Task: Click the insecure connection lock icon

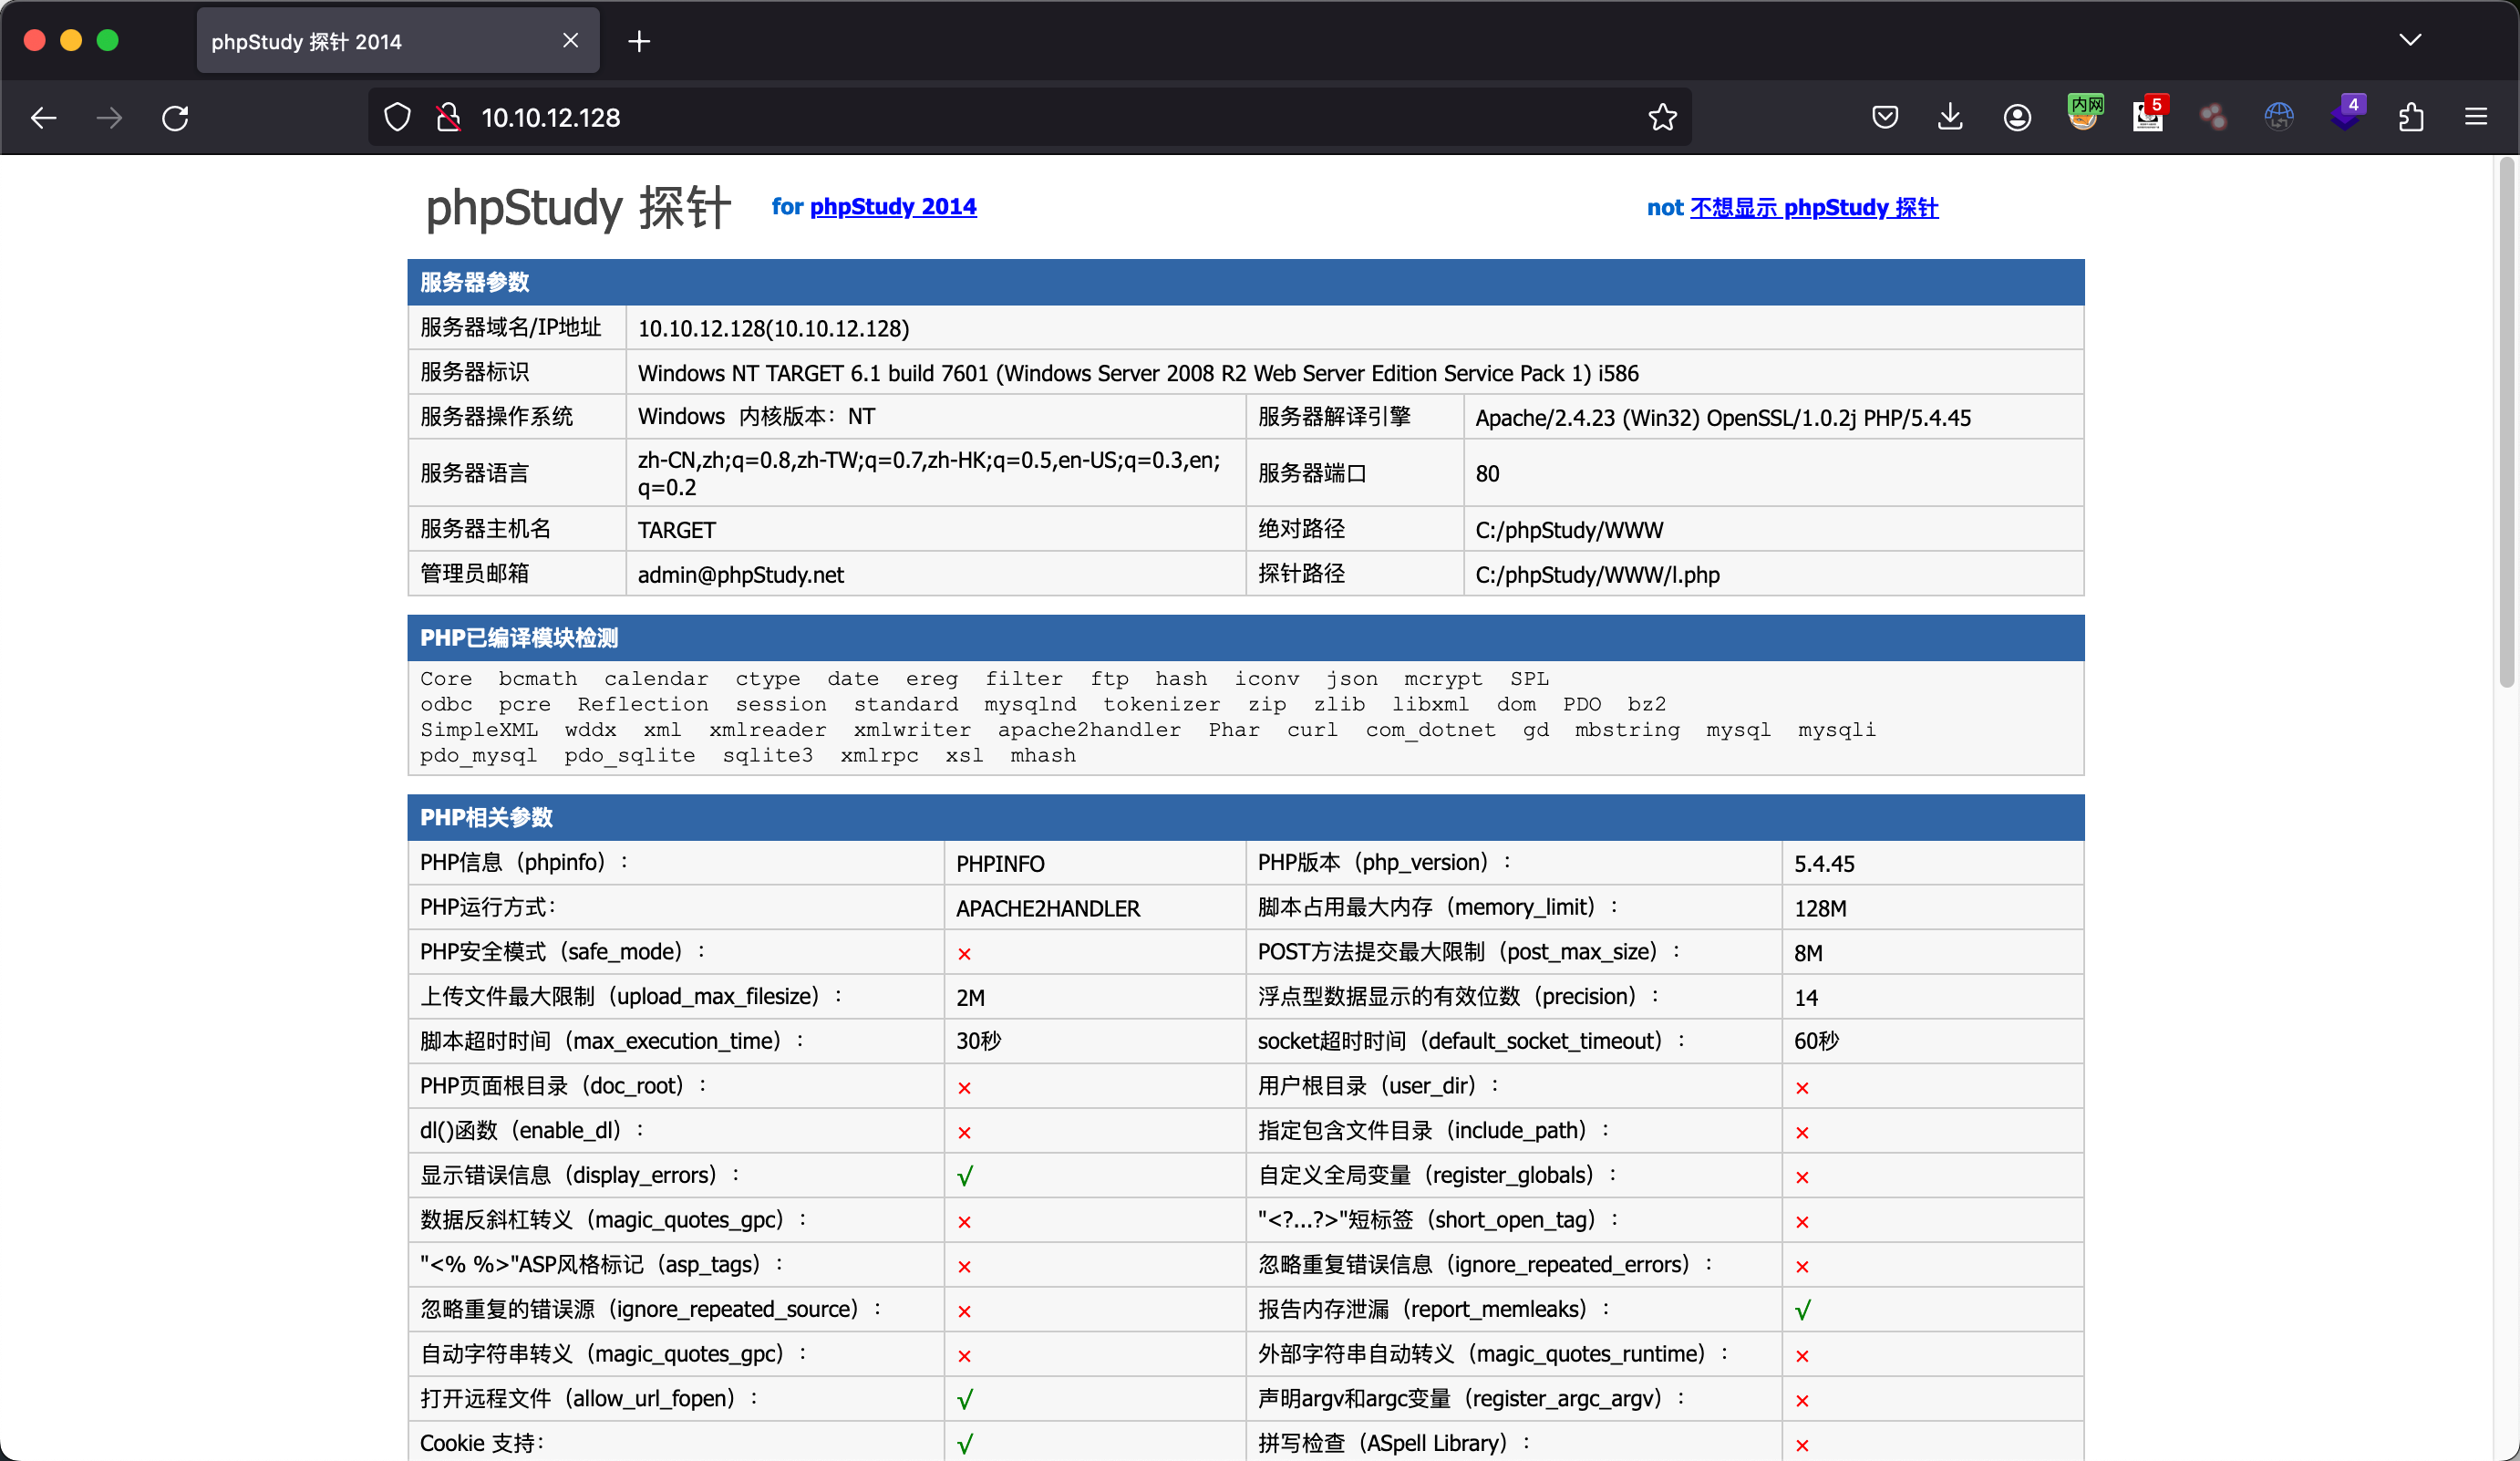Action: pyautogui.click(x=448, y=118)
